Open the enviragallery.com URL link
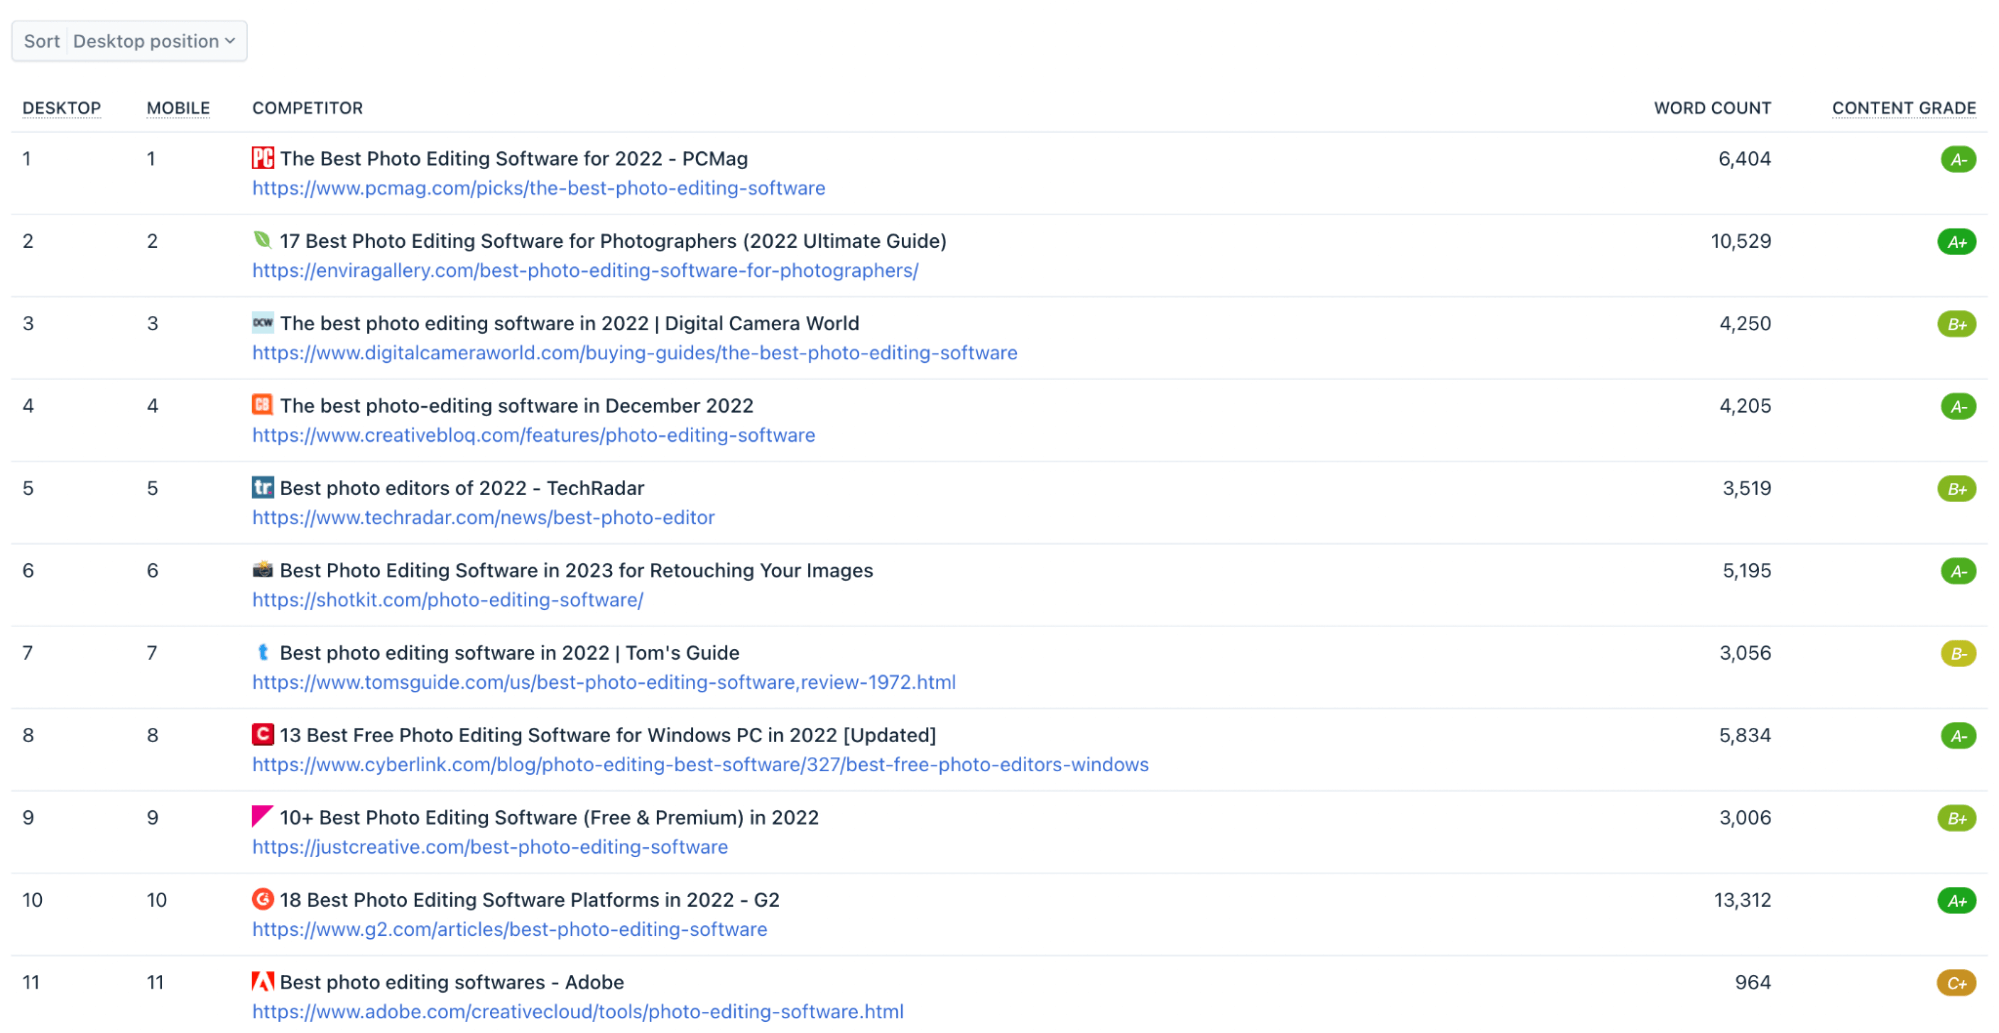This screenshot has width=1999, height=1033. tap(585, 270)
